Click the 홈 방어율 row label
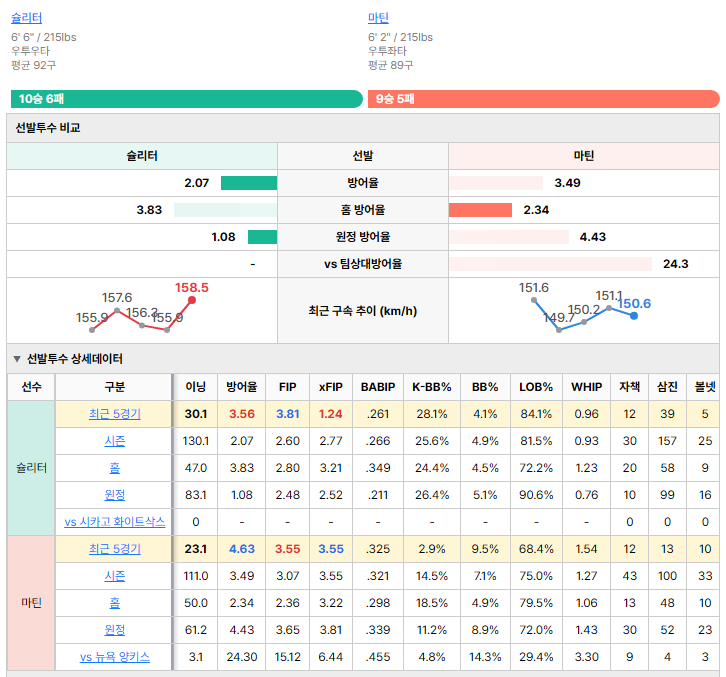Image resolution: width=726 pixels, height=677 pixels. [363, 210]
